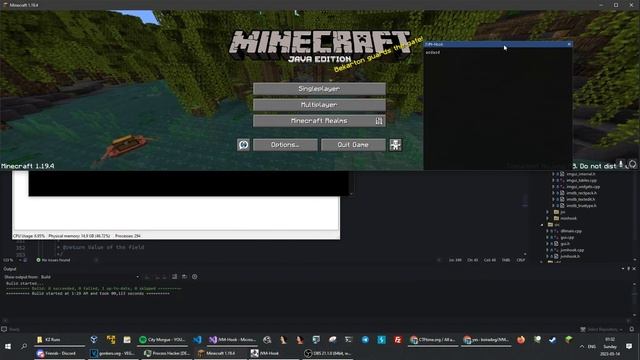Click the Realms news icon on Realms button
640x360 pixels.
379,121
